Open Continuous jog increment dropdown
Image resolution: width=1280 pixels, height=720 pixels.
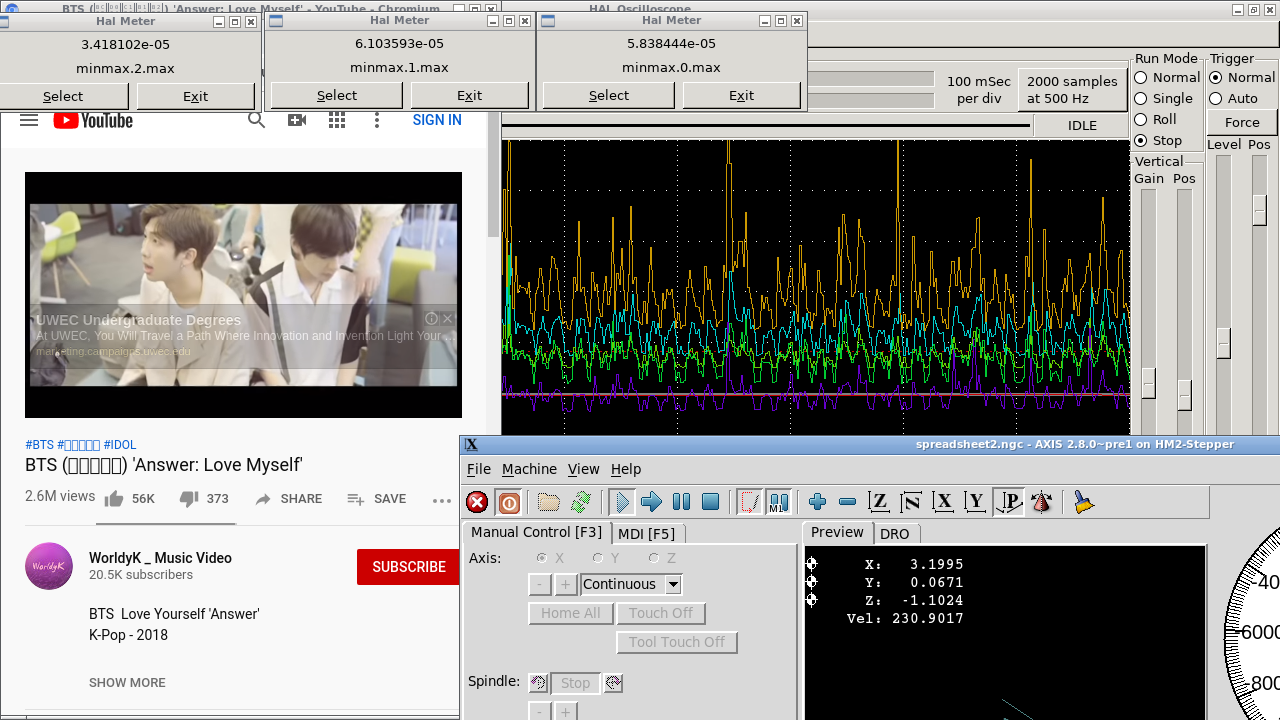pyautogui.click(x=673, y=584)
